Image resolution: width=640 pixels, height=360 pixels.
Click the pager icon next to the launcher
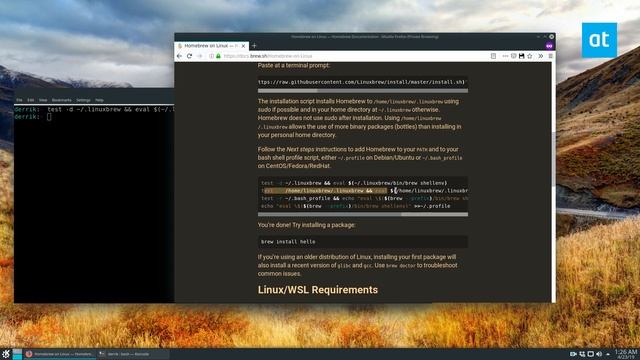tap(17, 354)
